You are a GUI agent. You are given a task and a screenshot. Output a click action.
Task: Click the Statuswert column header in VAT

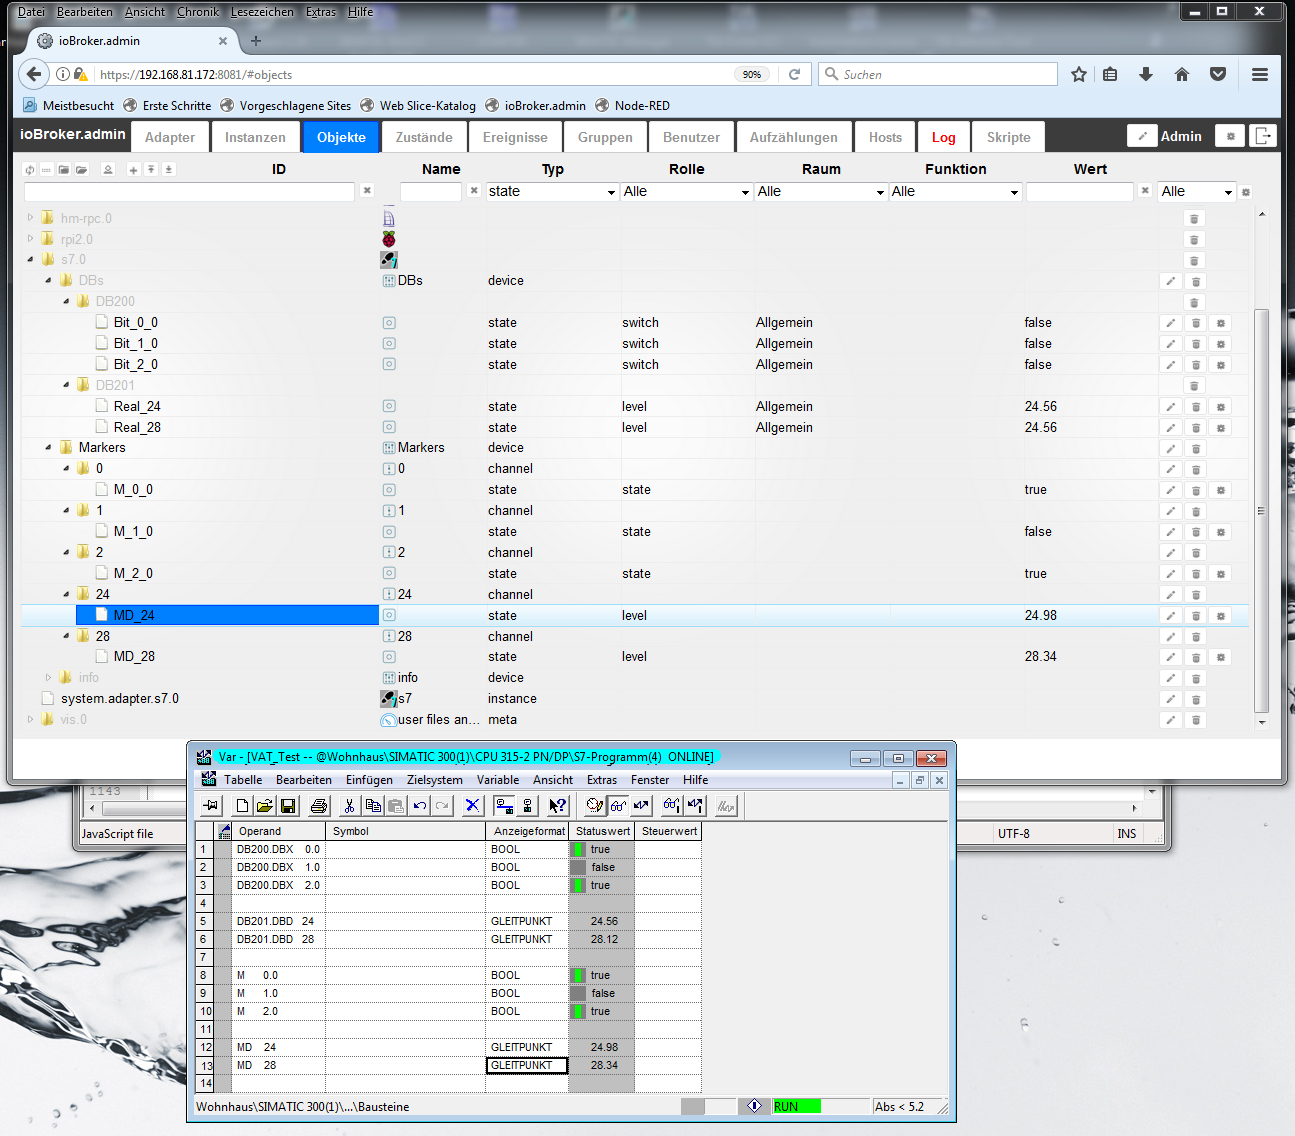pos(602,831)
